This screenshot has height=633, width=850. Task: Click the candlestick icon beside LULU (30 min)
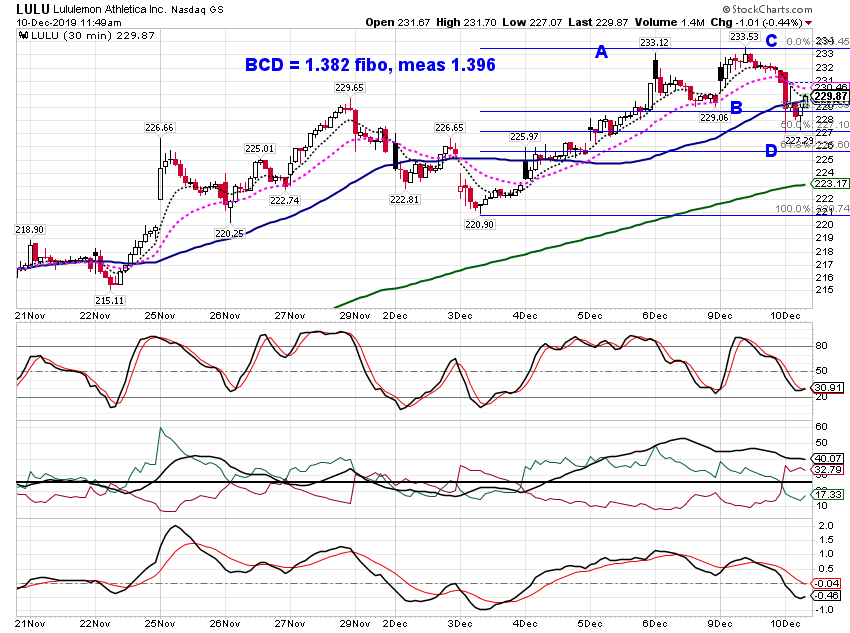(23, 36)
